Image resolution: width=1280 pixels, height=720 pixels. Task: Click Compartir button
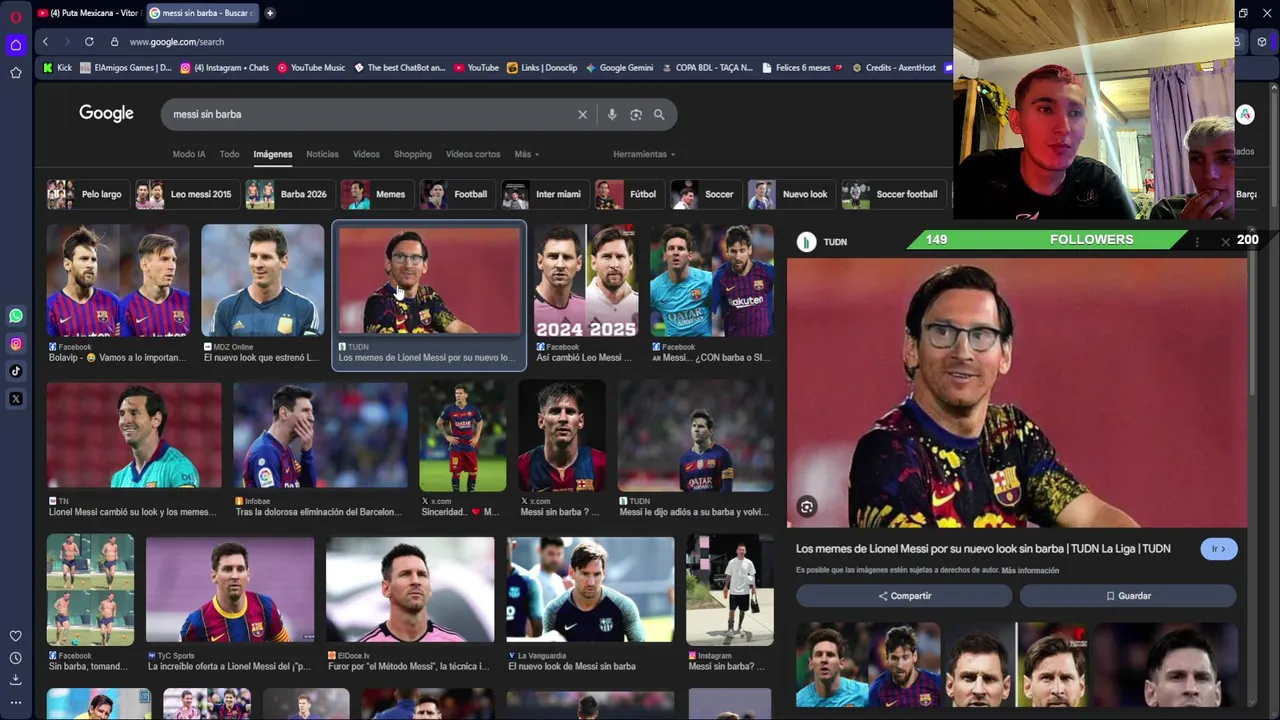pos(904,596)
